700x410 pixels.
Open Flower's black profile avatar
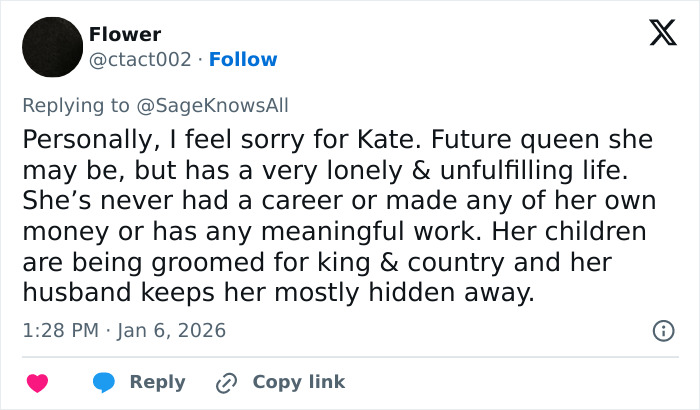tap(50, 47)
